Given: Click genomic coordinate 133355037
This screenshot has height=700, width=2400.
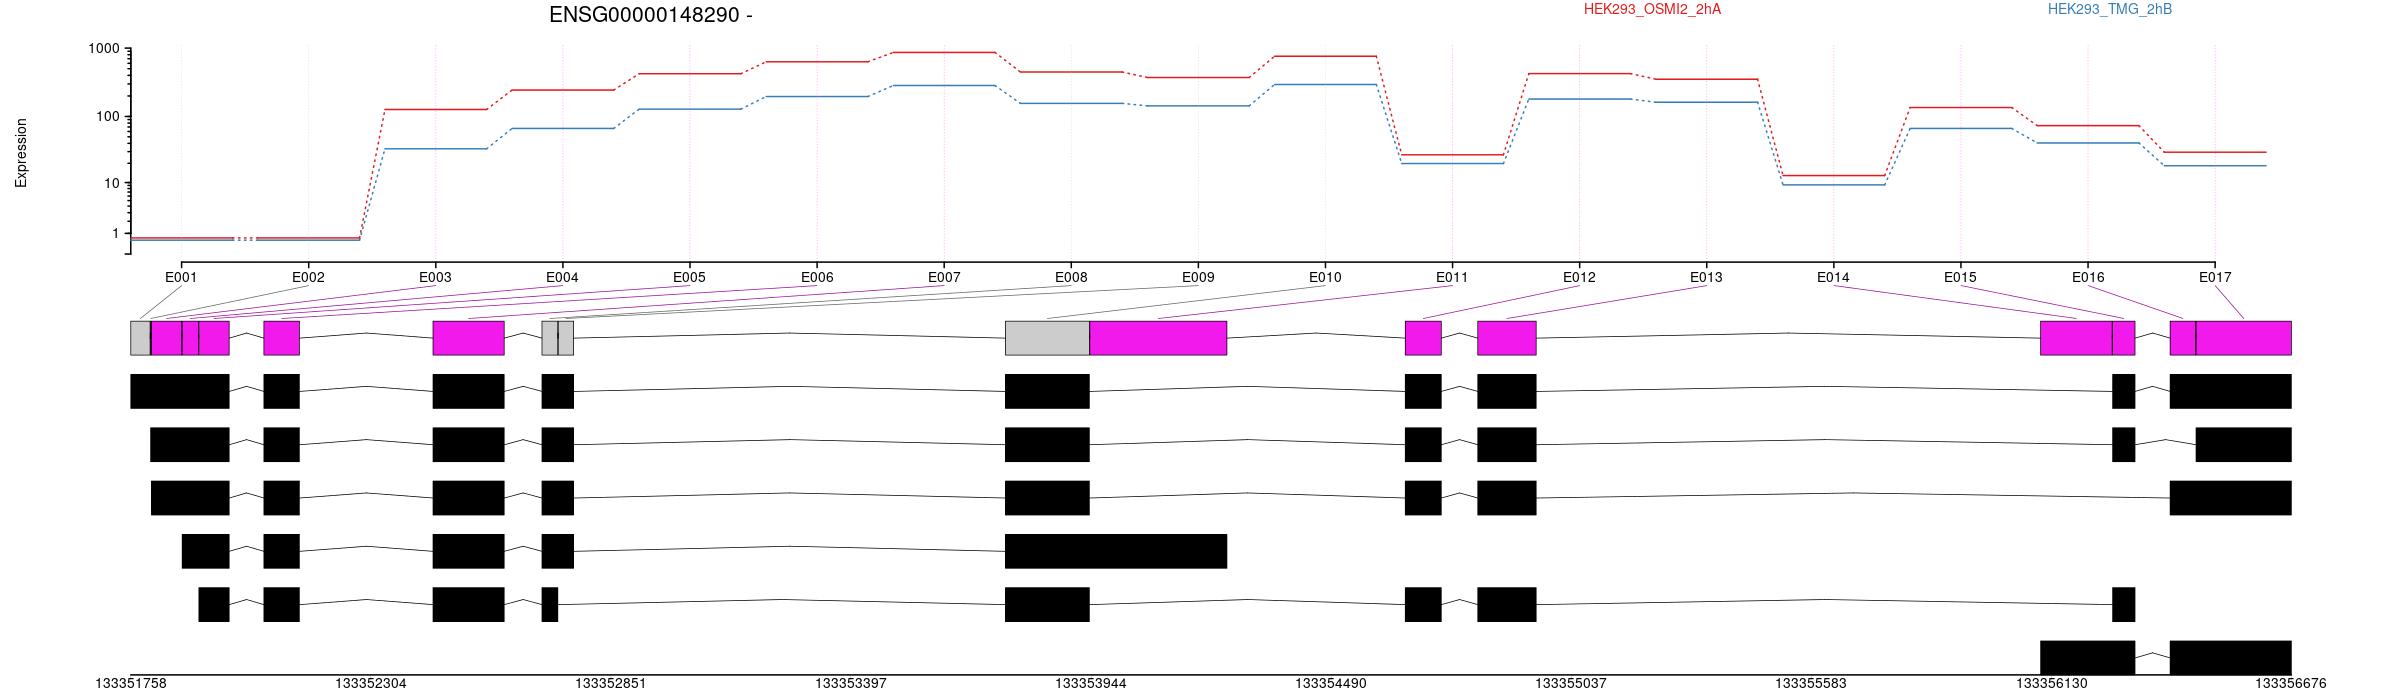Looking at the screenshot, I should click(1571, 684).
